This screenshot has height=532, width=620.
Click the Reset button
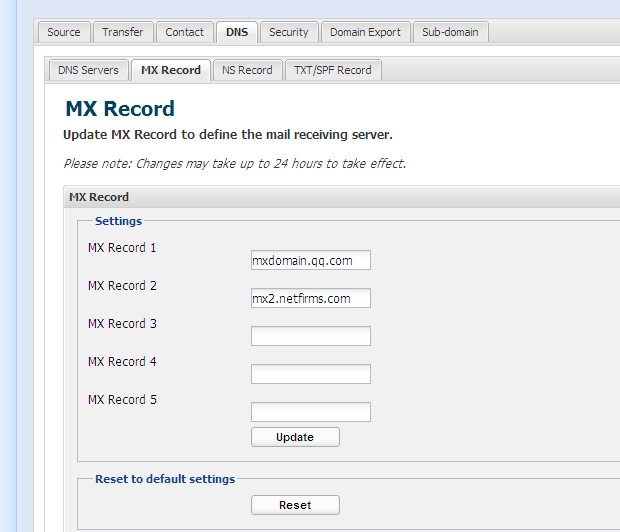pyautogui.click(x=295, y=505)
